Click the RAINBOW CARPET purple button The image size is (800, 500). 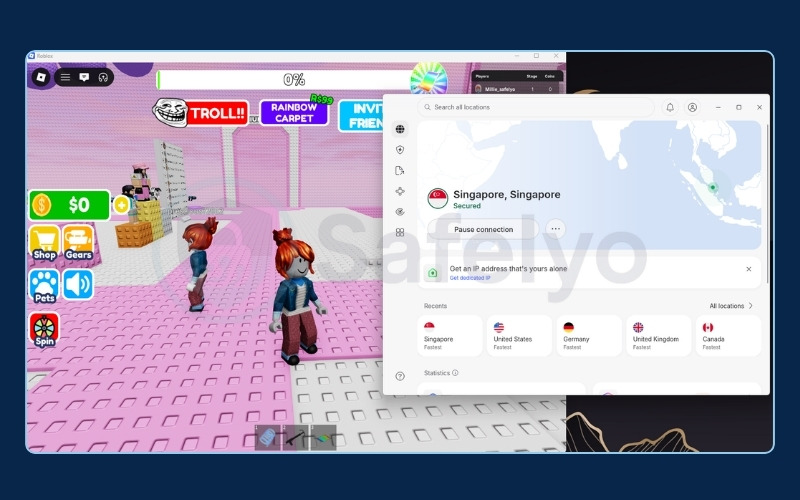pos(294,112)
